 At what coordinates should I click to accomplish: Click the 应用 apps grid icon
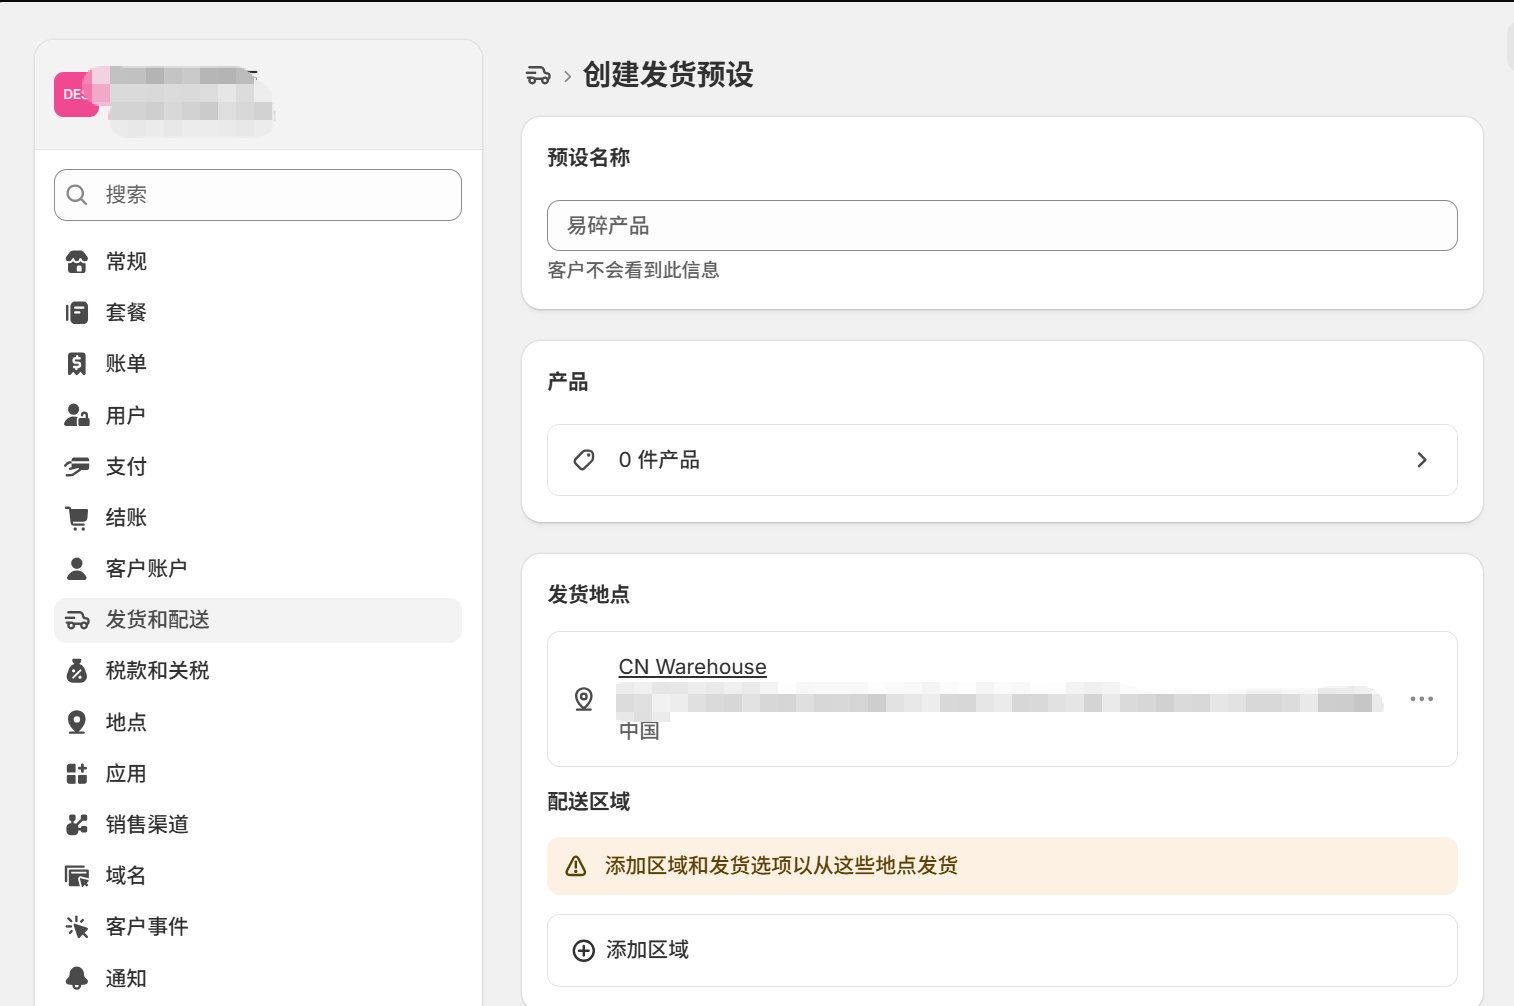point(77,774)
